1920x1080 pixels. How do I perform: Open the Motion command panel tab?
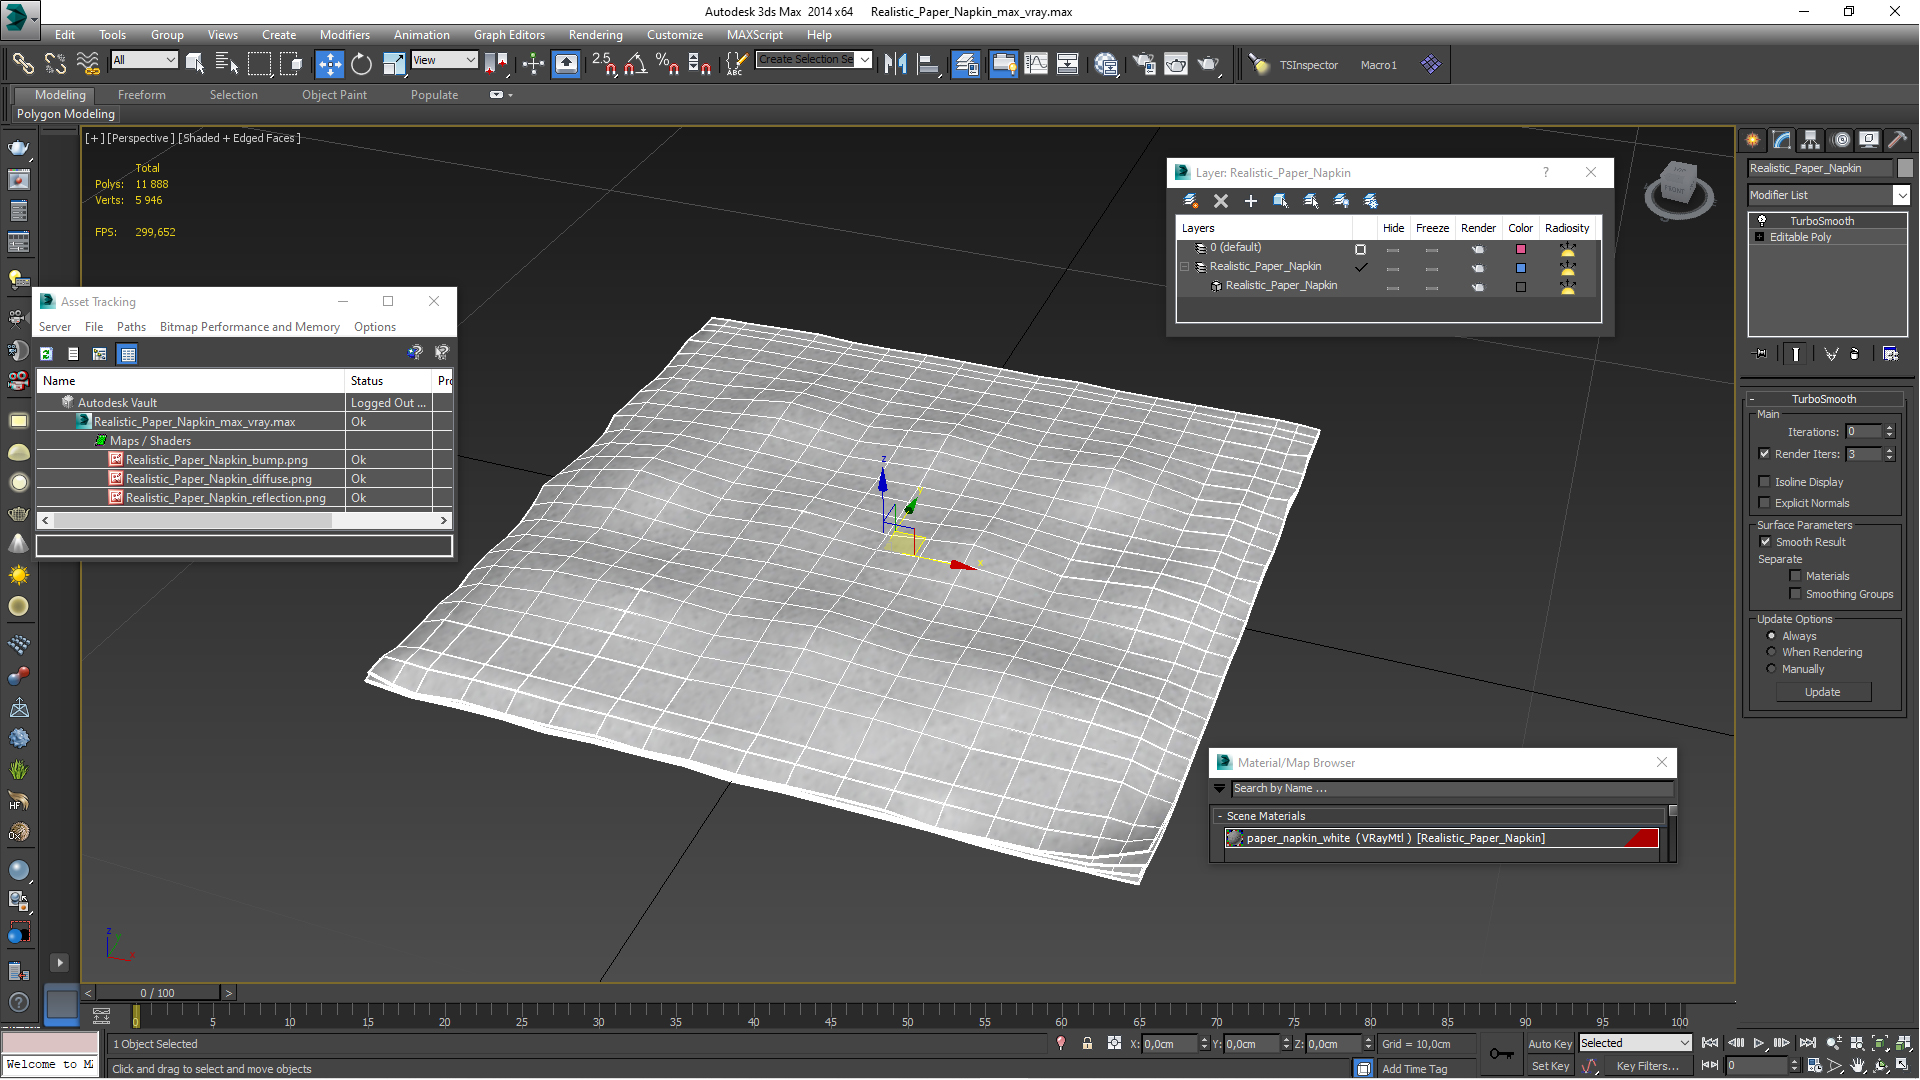[1840, 140]
